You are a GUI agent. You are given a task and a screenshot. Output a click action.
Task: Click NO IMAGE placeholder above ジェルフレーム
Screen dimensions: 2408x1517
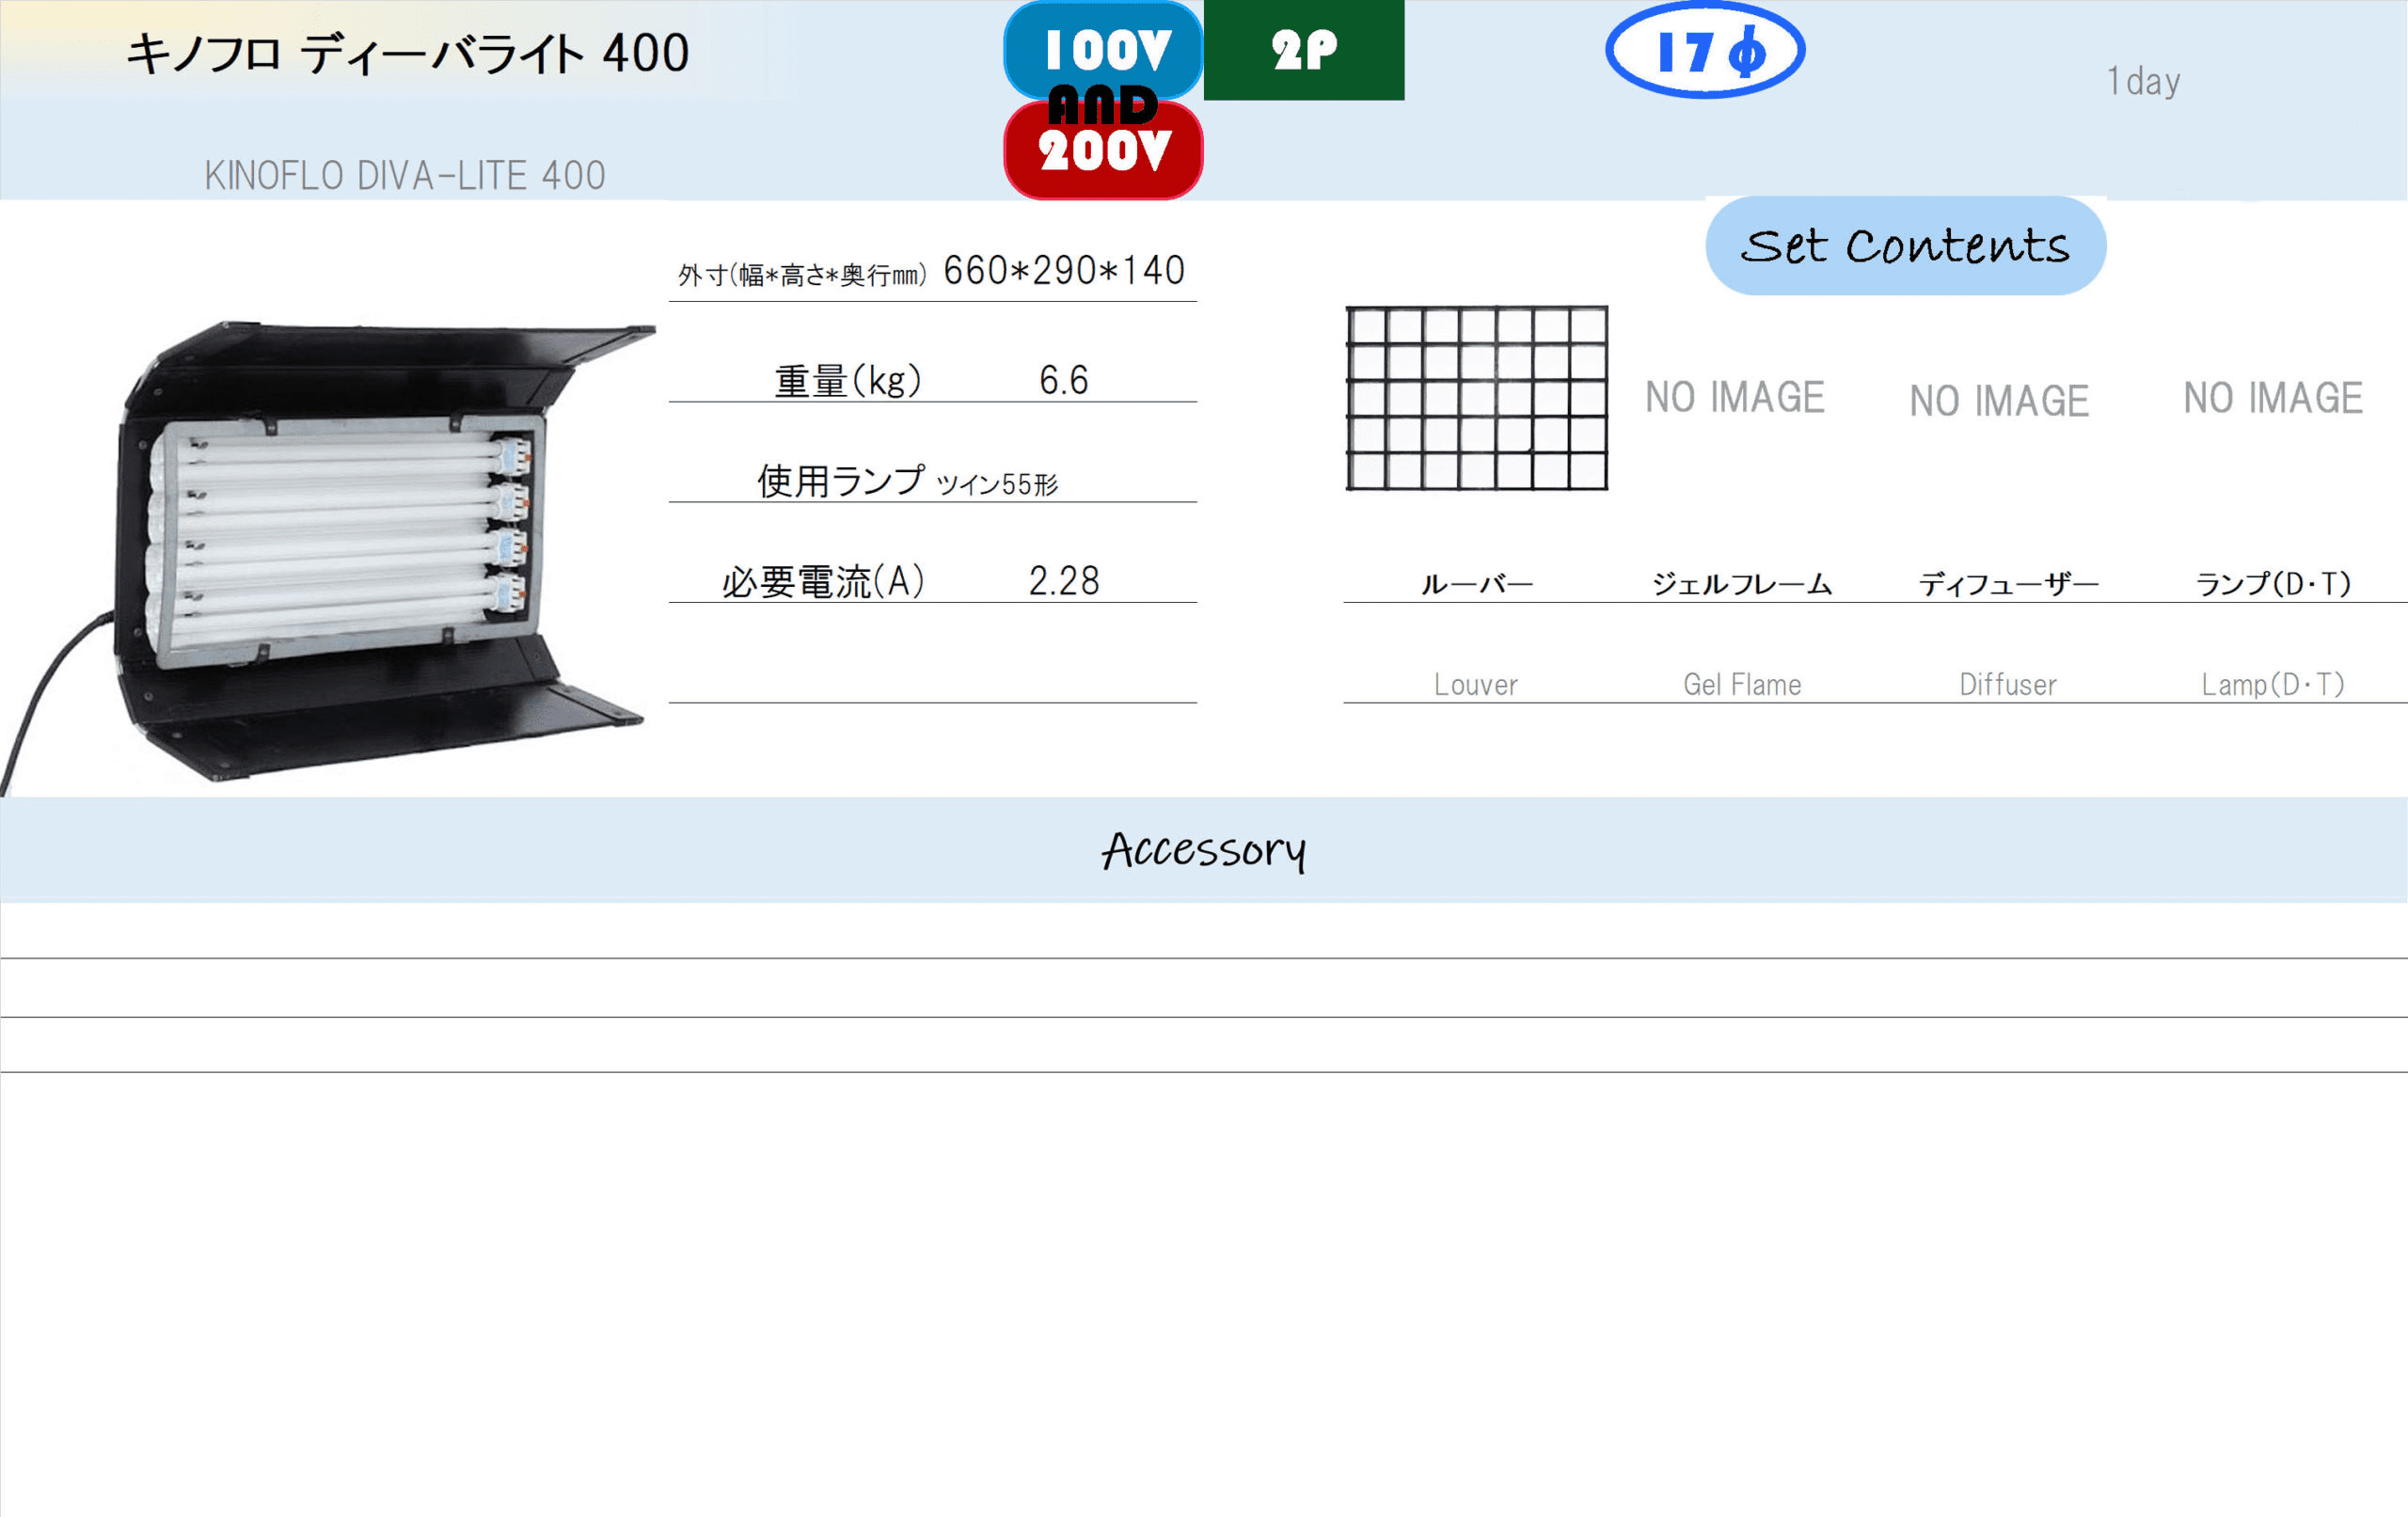click(x=1735, y=398)
